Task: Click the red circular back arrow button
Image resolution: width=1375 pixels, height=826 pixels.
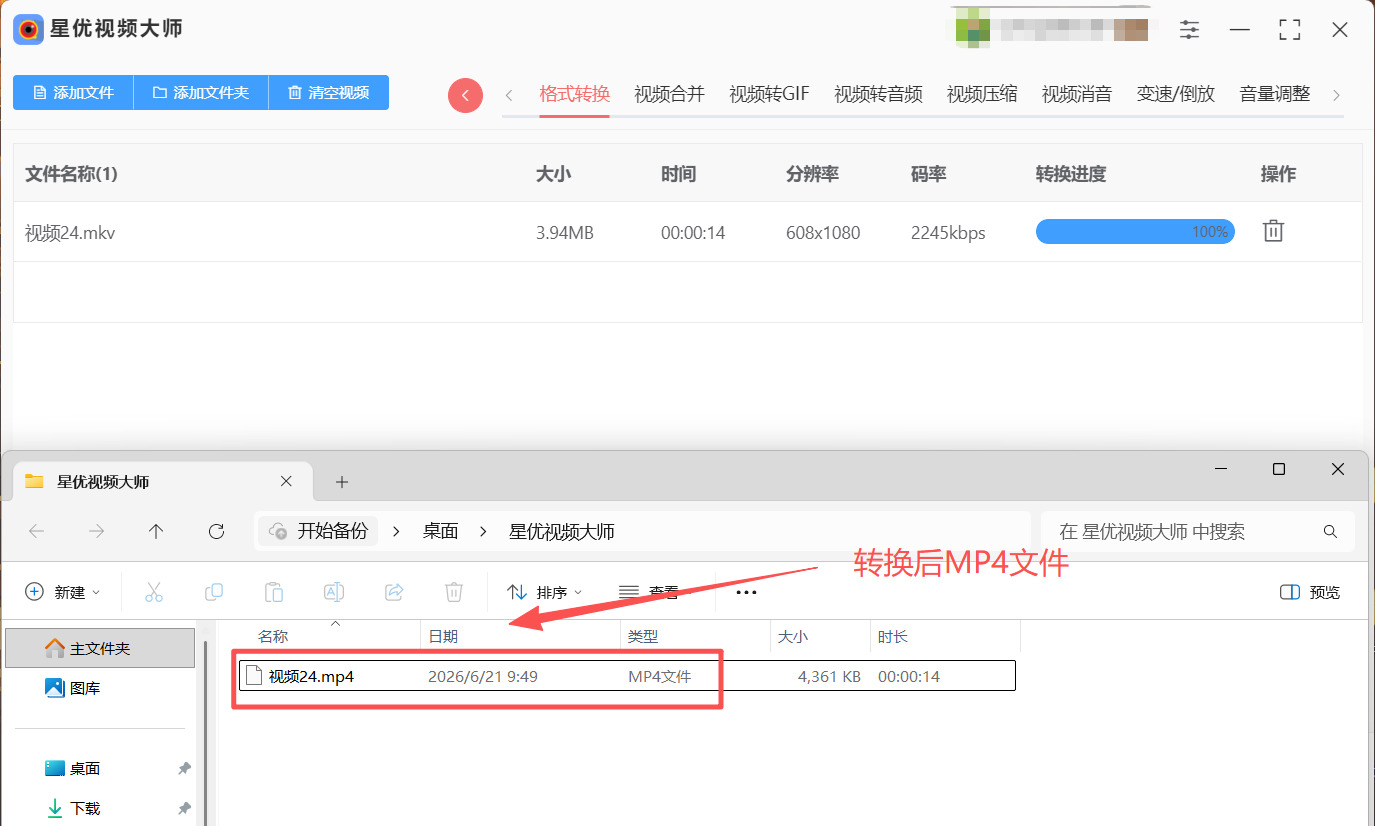Action: [465, 95]
